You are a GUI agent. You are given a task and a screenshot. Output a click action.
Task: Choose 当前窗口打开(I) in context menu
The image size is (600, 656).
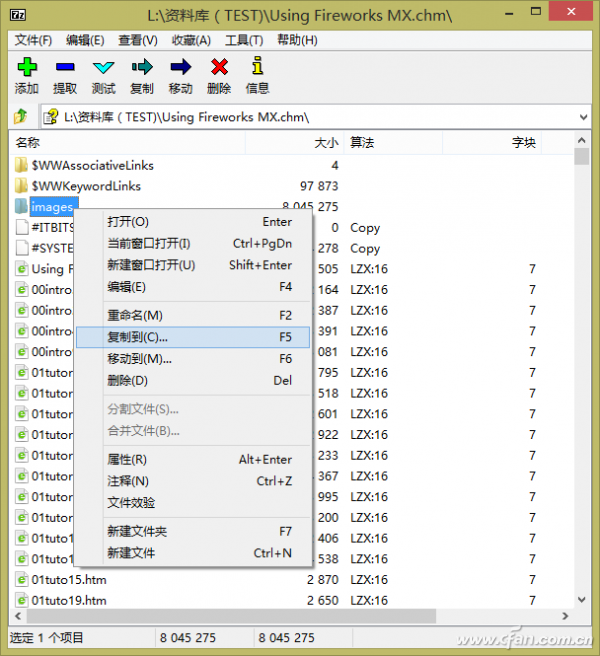(193, 243)
